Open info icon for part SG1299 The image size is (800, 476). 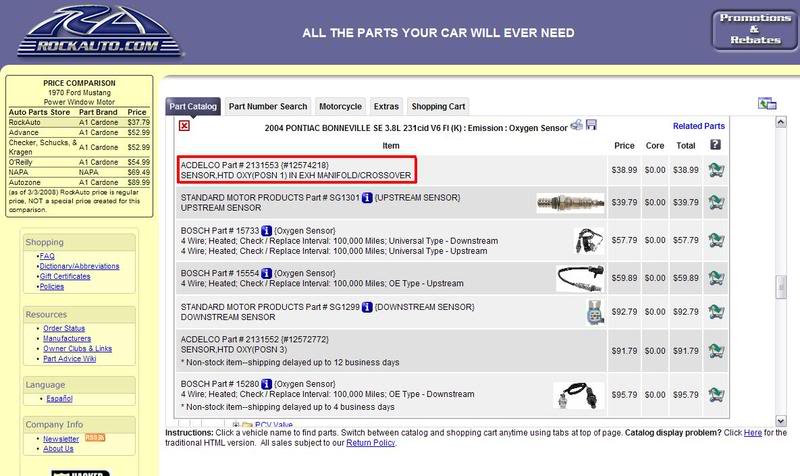(367, 307)
